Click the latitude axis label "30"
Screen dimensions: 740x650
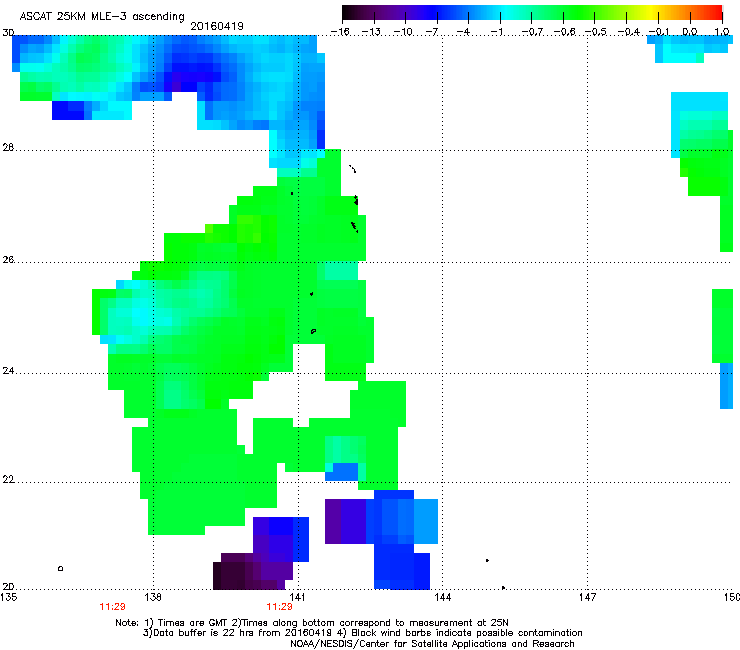tap(8, 33)
